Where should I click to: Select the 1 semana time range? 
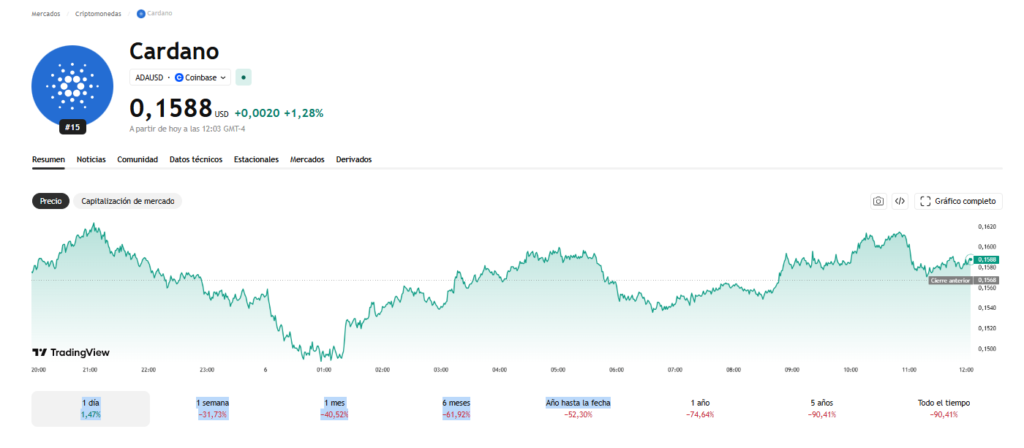[x=212, y=409]
